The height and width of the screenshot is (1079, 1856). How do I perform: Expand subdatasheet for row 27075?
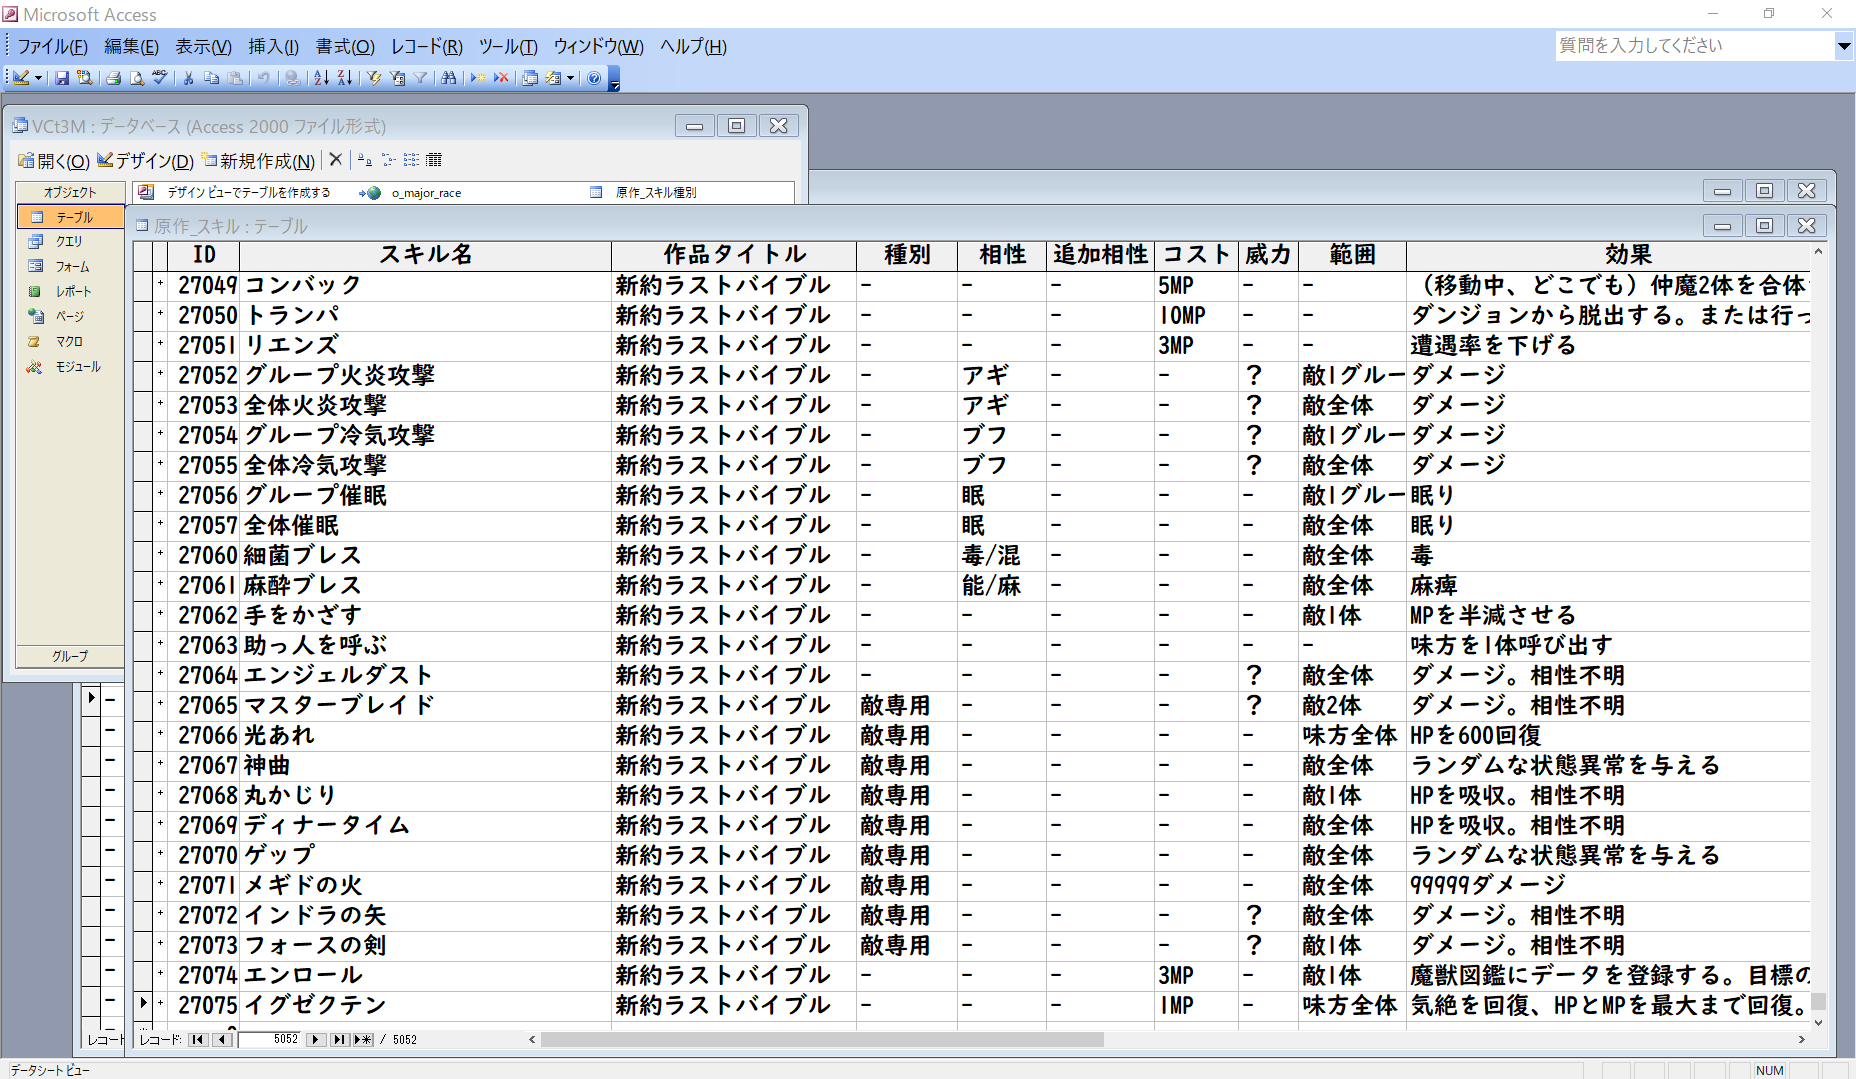click(160, 1005)
